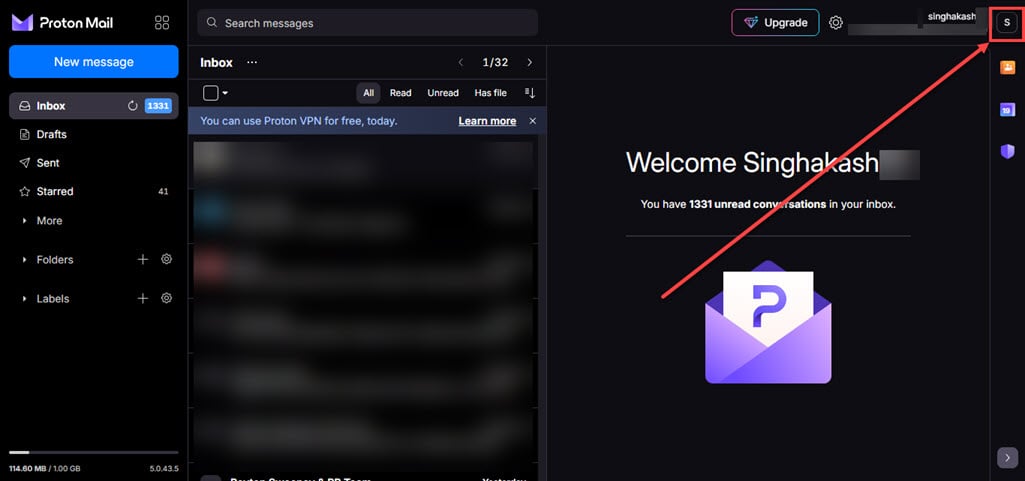Open the Contacts side panel icon
Viewport: 1025px width, 481px height.
click(1007, 67)
